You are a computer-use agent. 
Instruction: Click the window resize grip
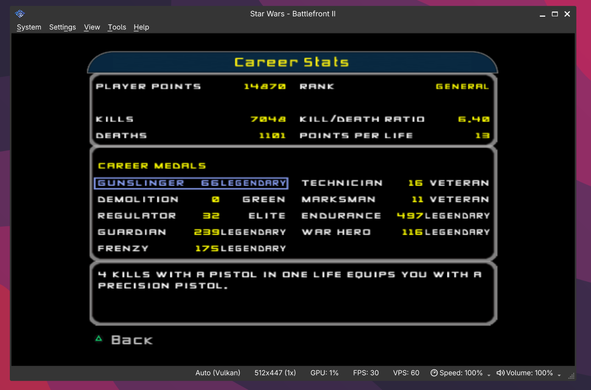pos(571,376)
